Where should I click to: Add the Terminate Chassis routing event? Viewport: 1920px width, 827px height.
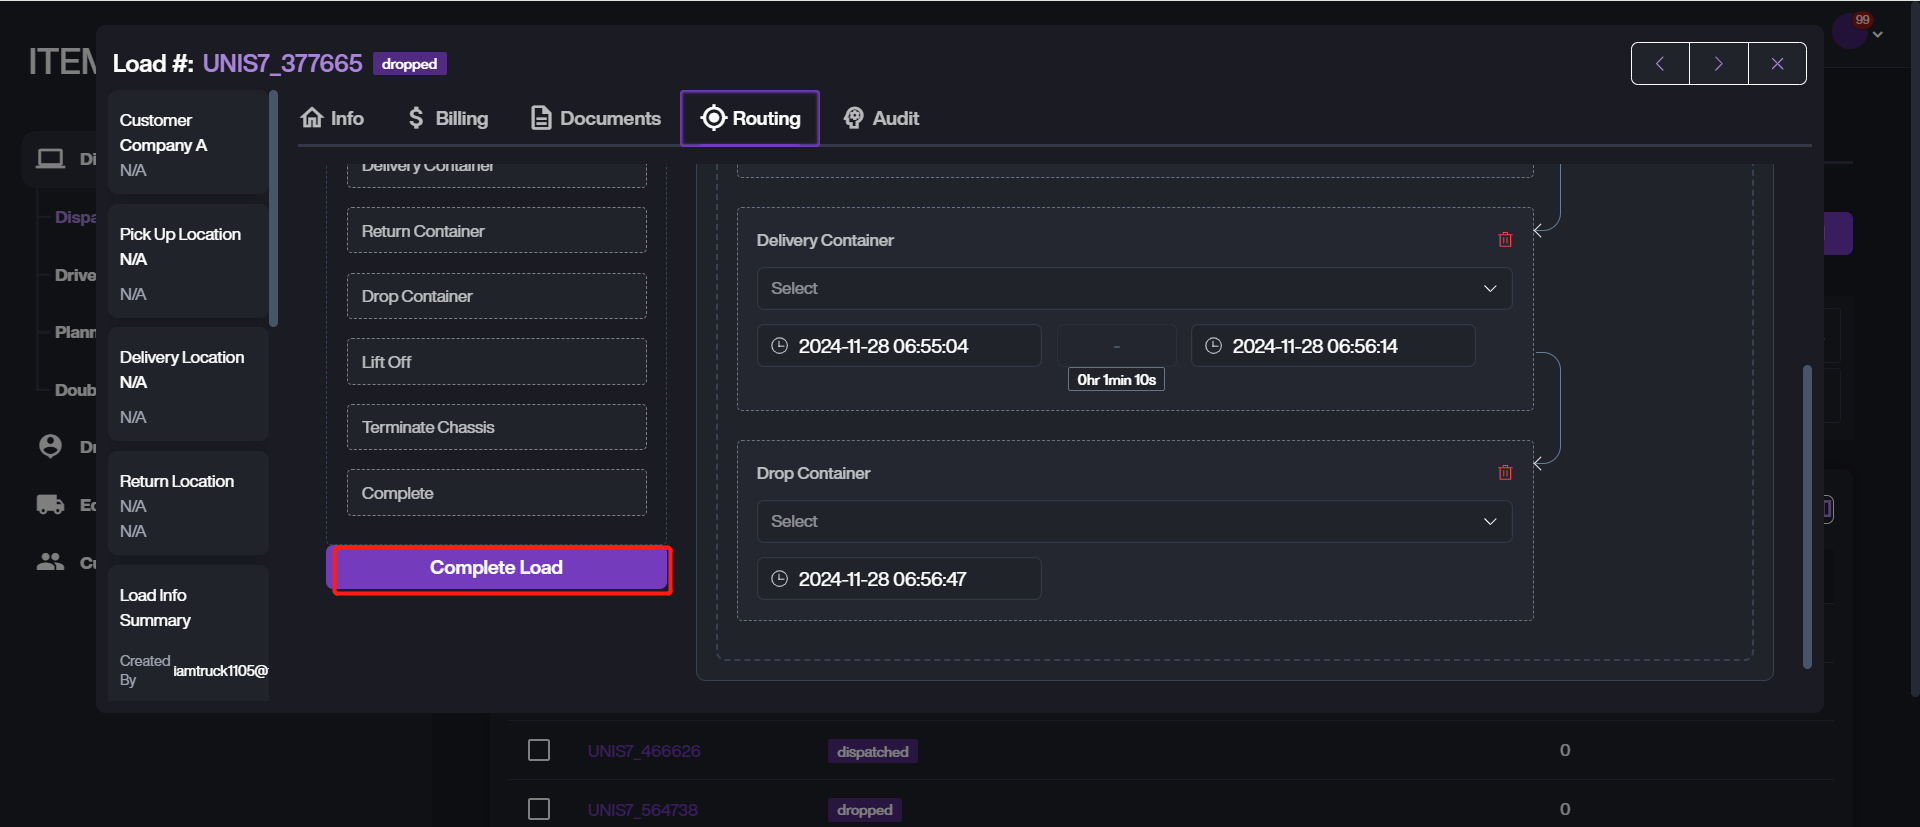point(496,428)
